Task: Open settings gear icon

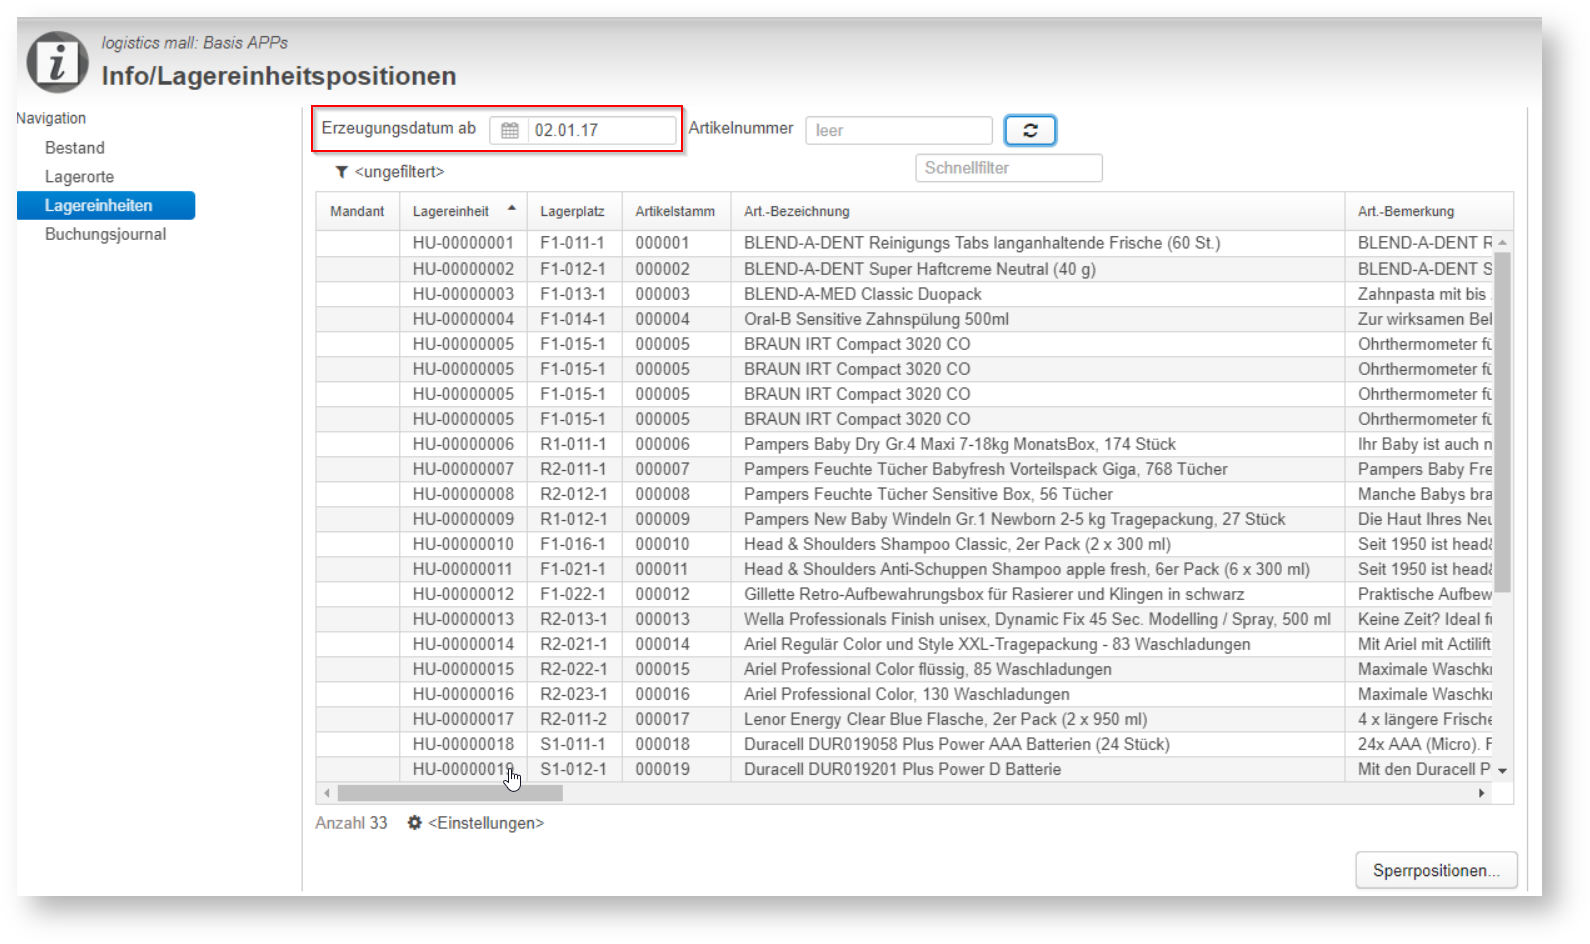Action: click(414, 822)
